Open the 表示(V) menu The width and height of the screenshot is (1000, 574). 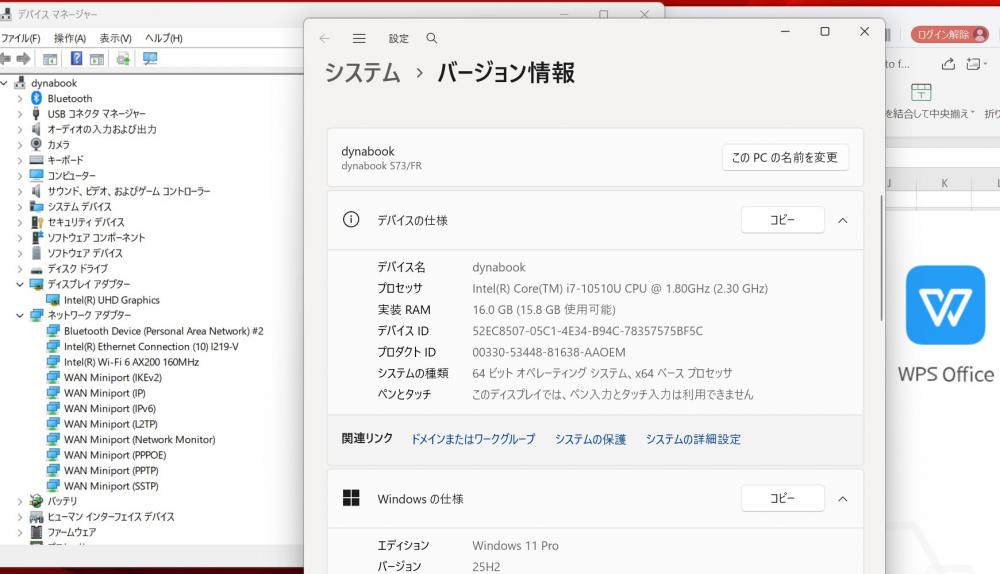coord(115,38)
